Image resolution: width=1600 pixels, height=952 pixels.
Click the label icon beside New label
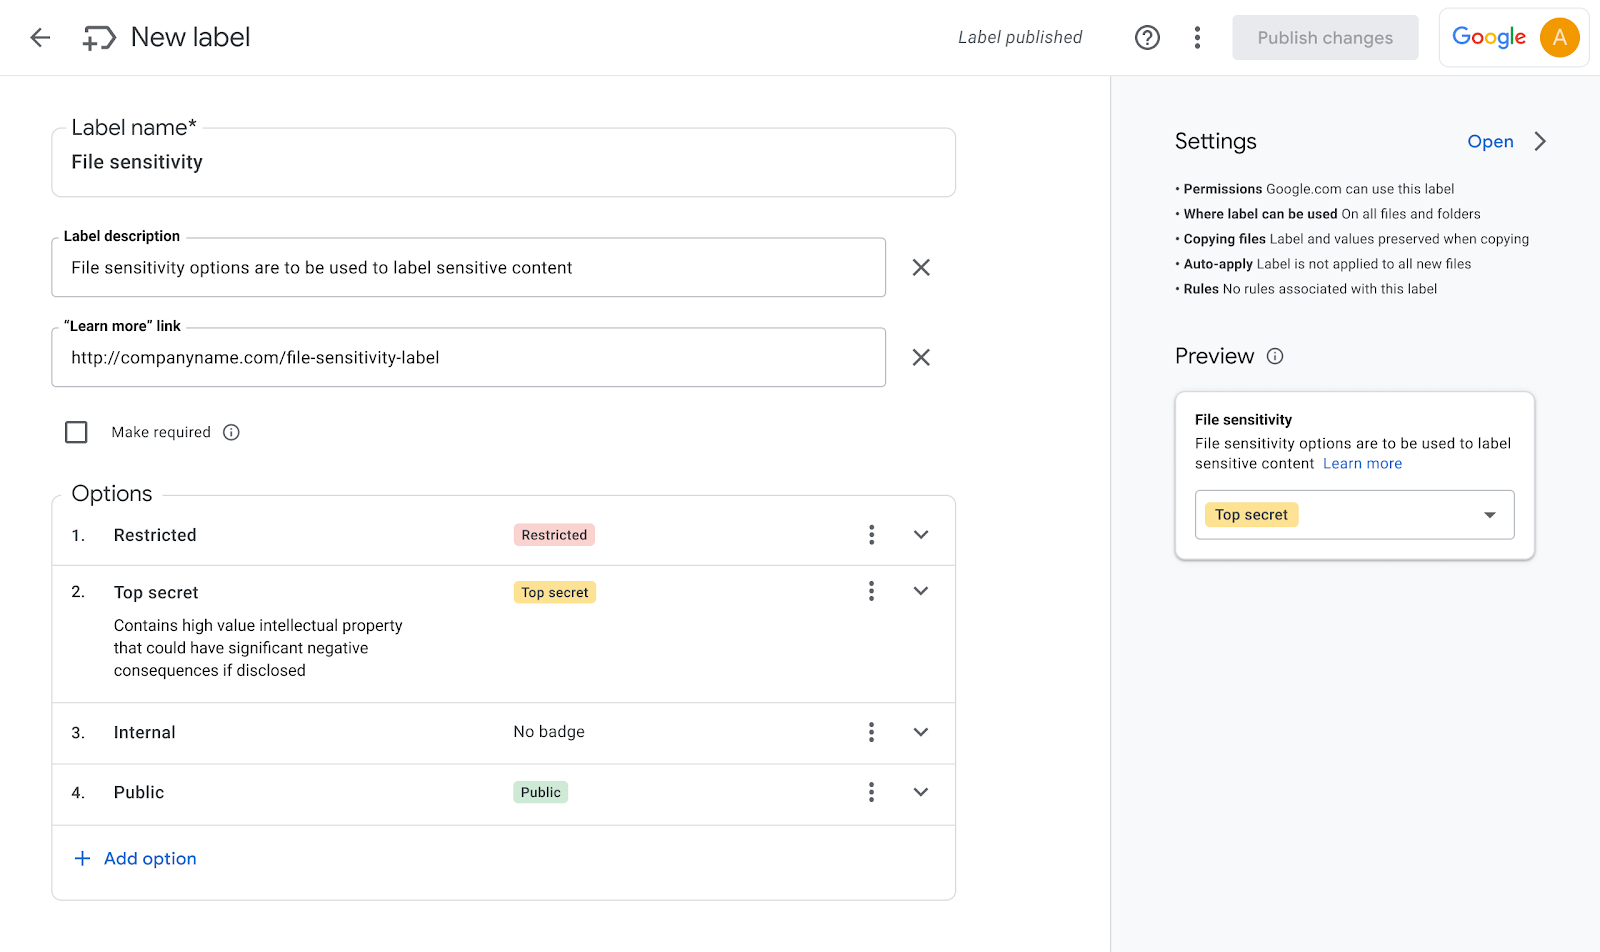[97, 37]
